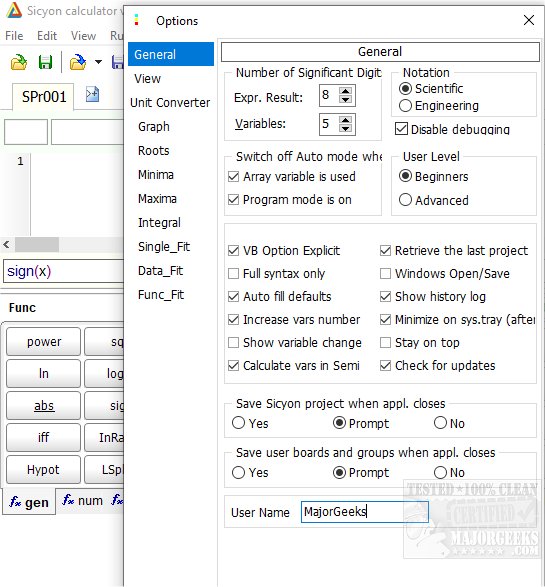
Task: Click the Expr. Result value field
Action: tap(329, 95)
